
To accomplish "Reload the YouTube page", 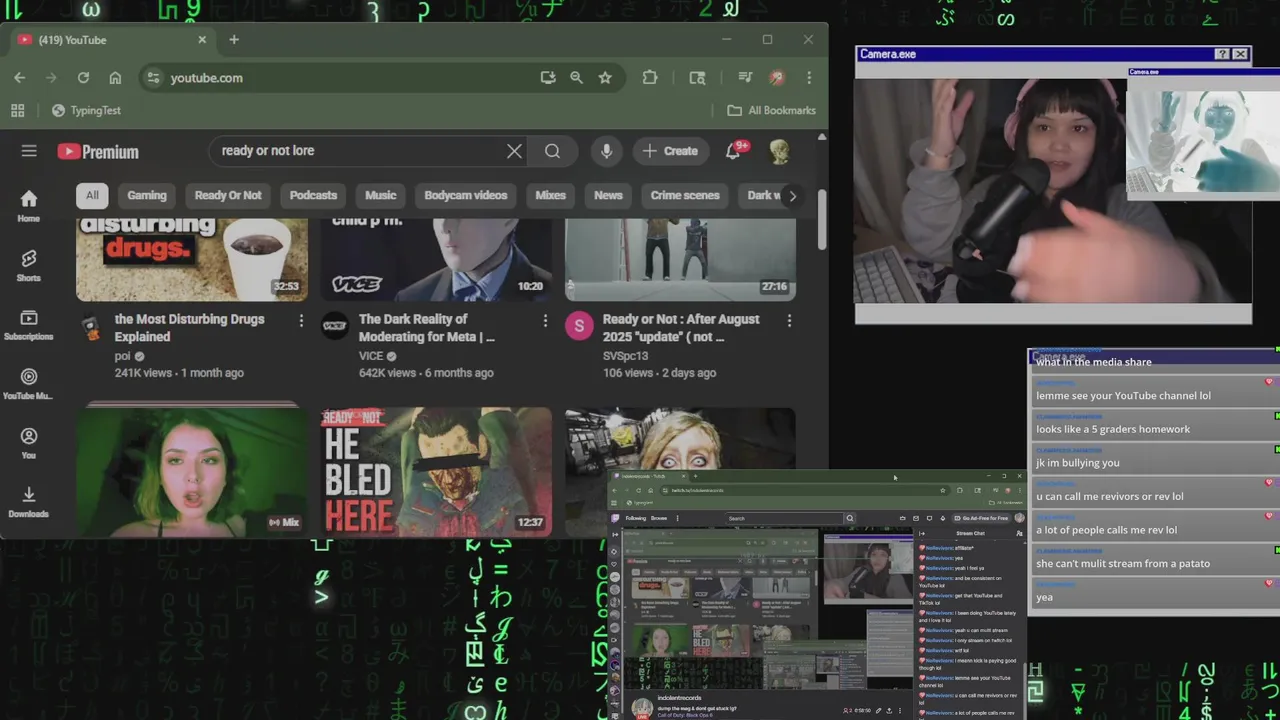I will point(83,78).
